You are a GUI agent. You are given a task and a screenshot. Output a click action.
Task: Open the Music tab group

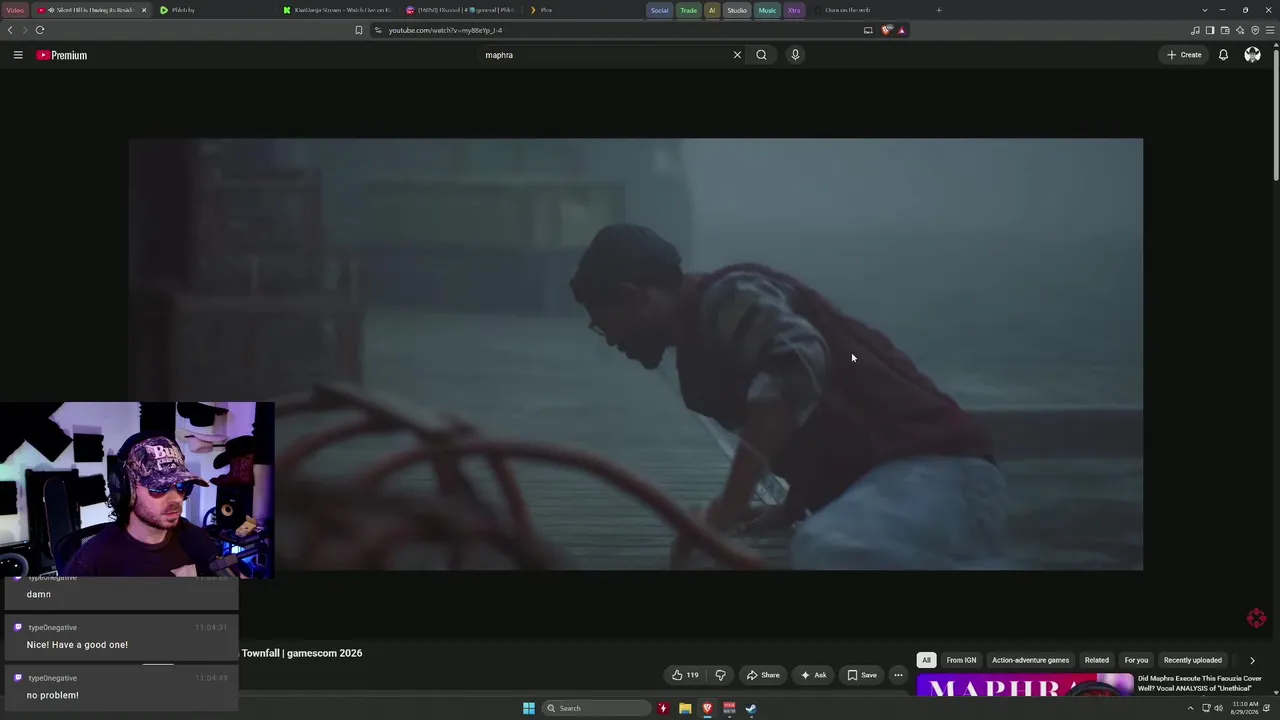tap(767, 10)
